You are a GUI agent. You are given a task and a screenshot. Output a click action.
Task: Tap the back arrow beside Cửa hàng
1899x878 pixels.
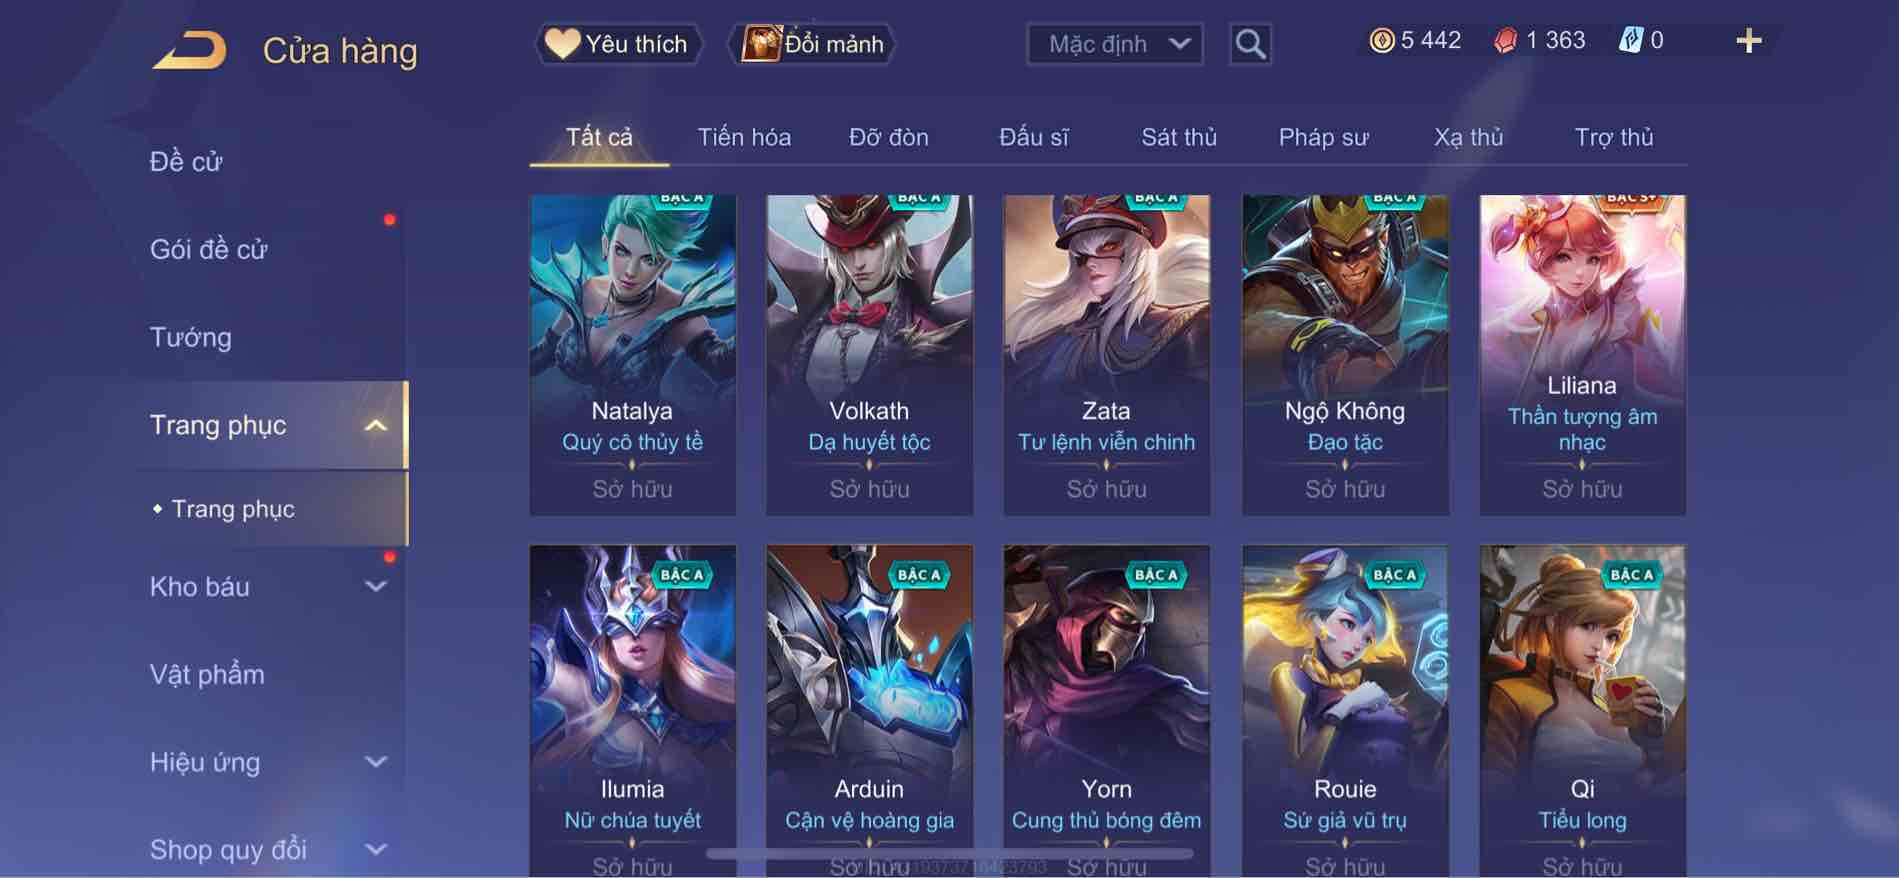click(189, 51)
